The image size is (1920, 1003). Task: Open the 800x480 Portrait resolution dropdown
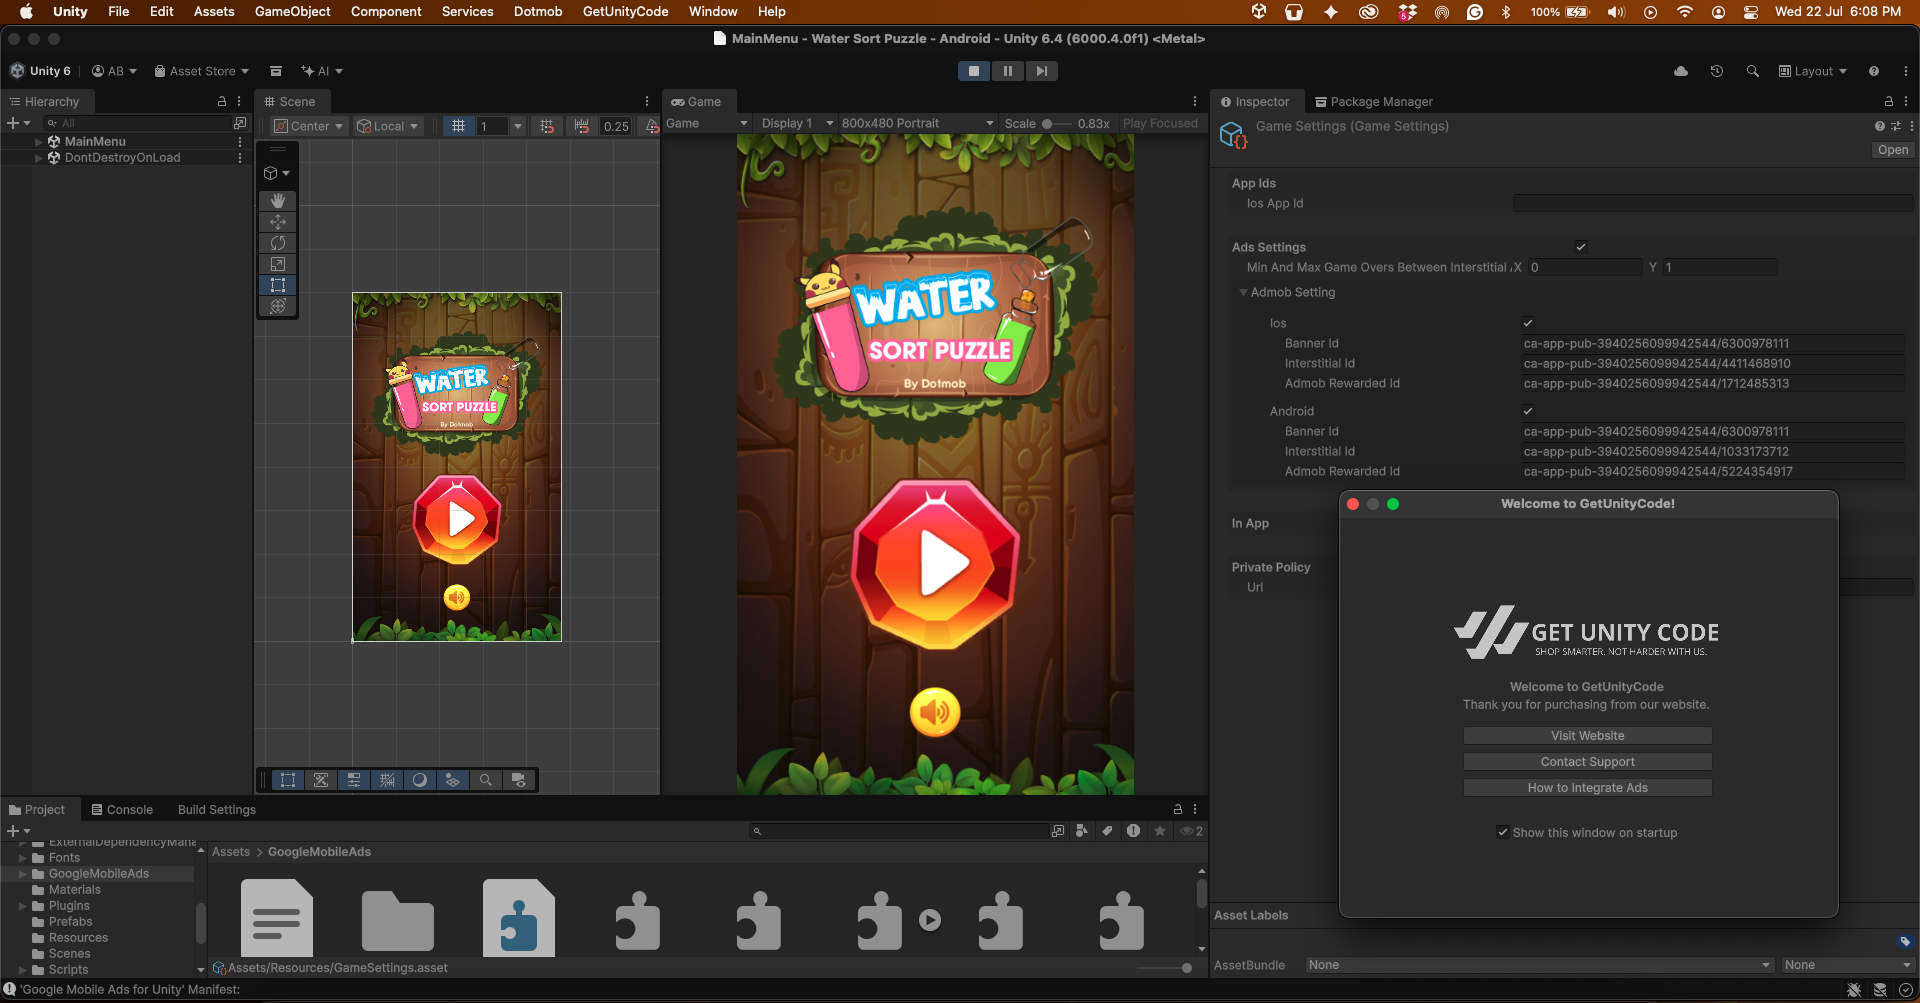pos(917,123)
